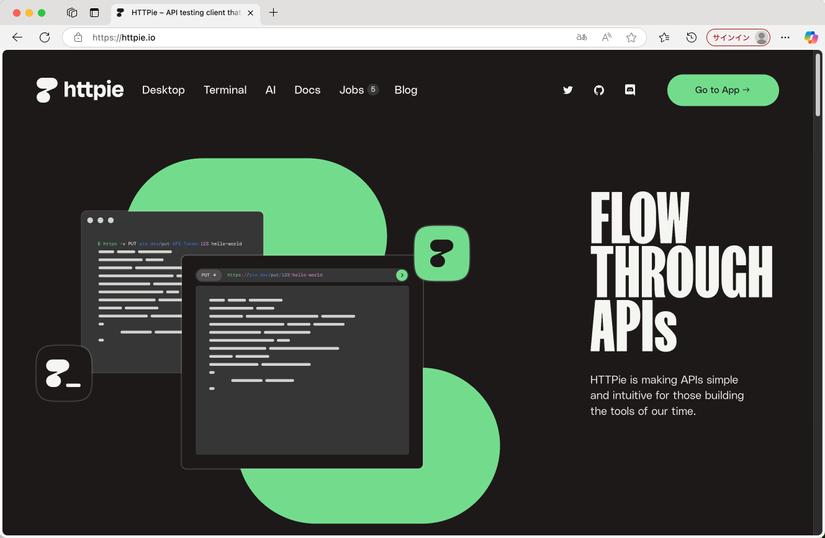Image resolution: width=825 pixels, height=538 pixels.
Task: Go back to the previous page
Action: (x=17, y=37)
